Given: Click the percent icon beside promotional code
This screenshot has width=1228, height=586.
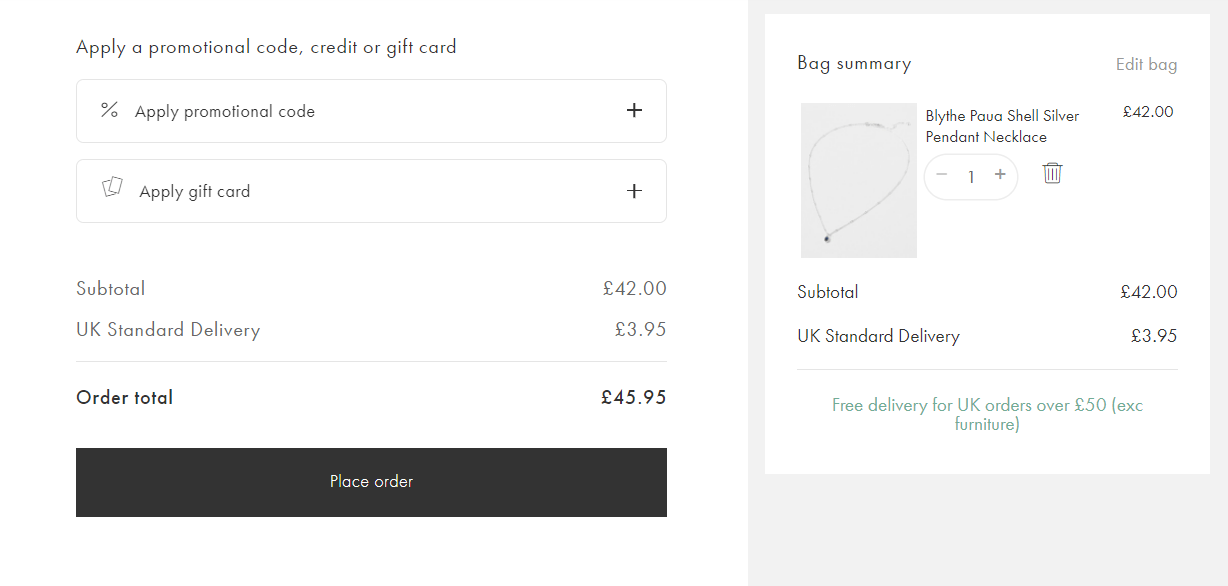Looking at the screenshot, I should click(110, 111).
